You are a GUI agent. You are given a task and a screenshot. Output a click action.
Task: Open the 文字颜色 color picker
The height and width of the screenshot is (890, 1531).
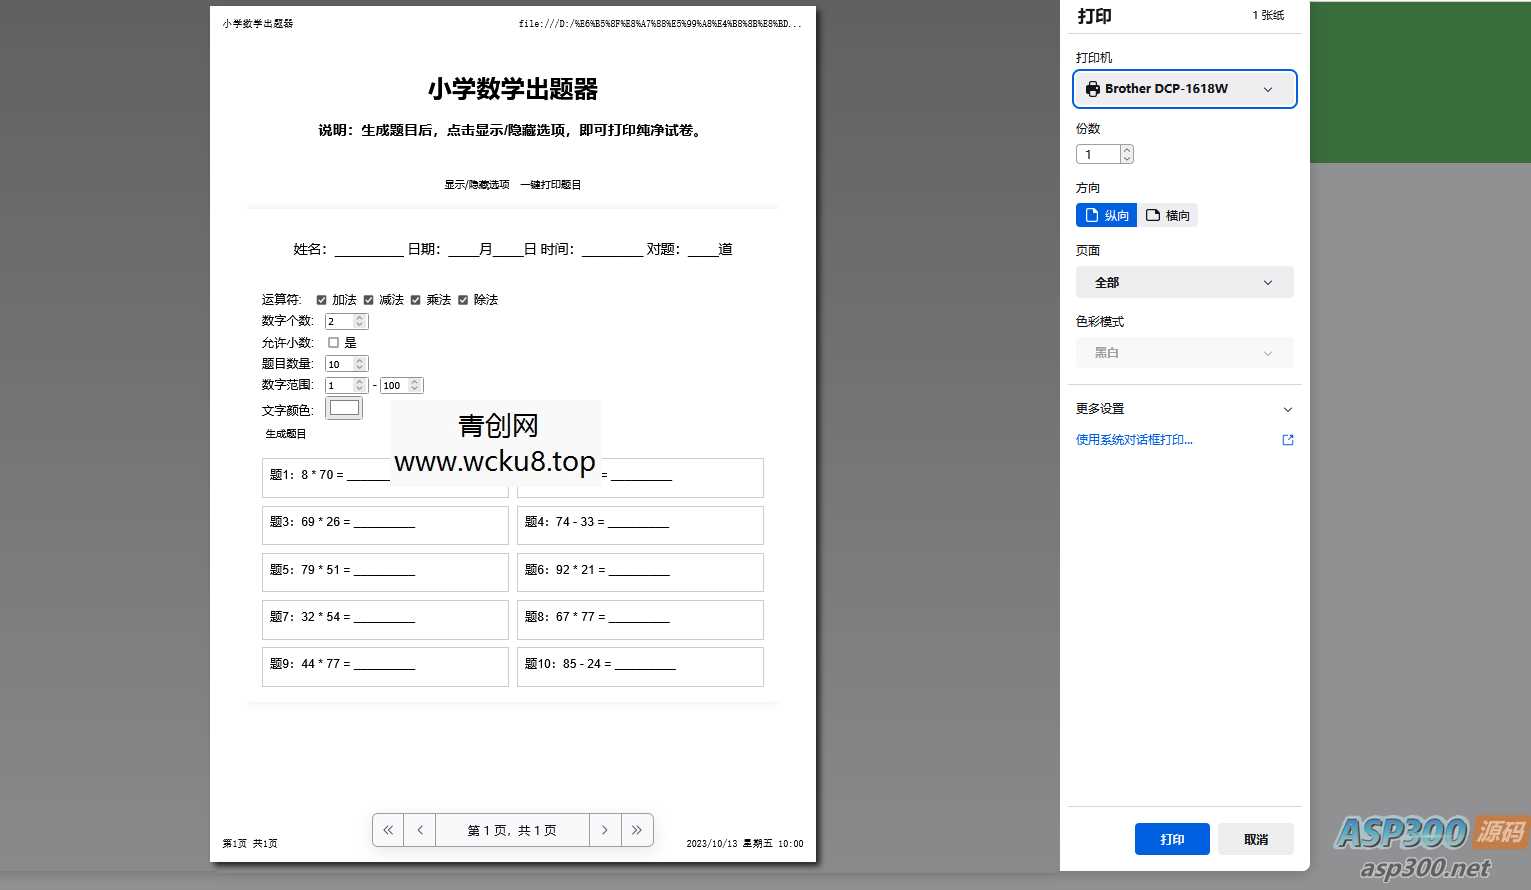pos(344,407)
